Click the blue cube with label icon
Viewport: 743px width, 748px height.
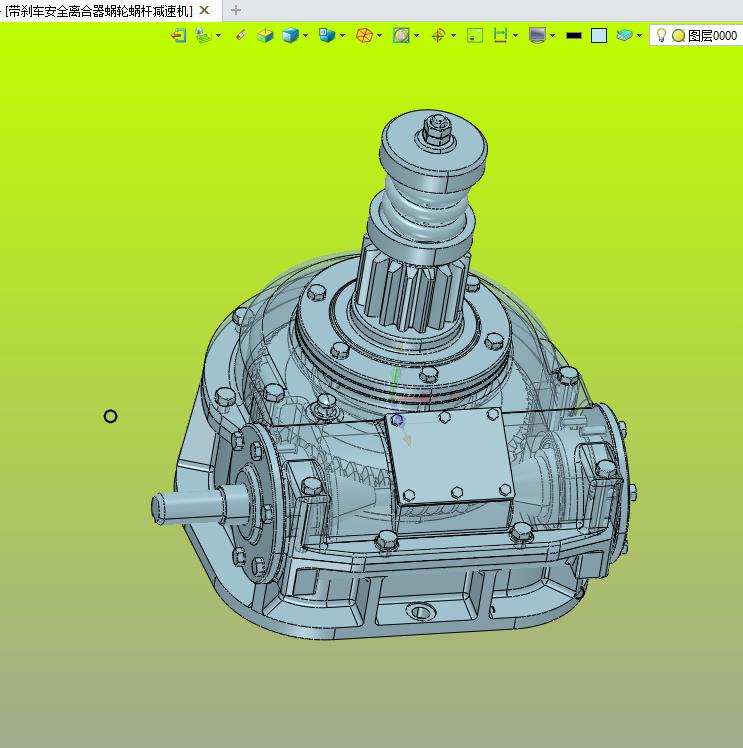[327, 35]
